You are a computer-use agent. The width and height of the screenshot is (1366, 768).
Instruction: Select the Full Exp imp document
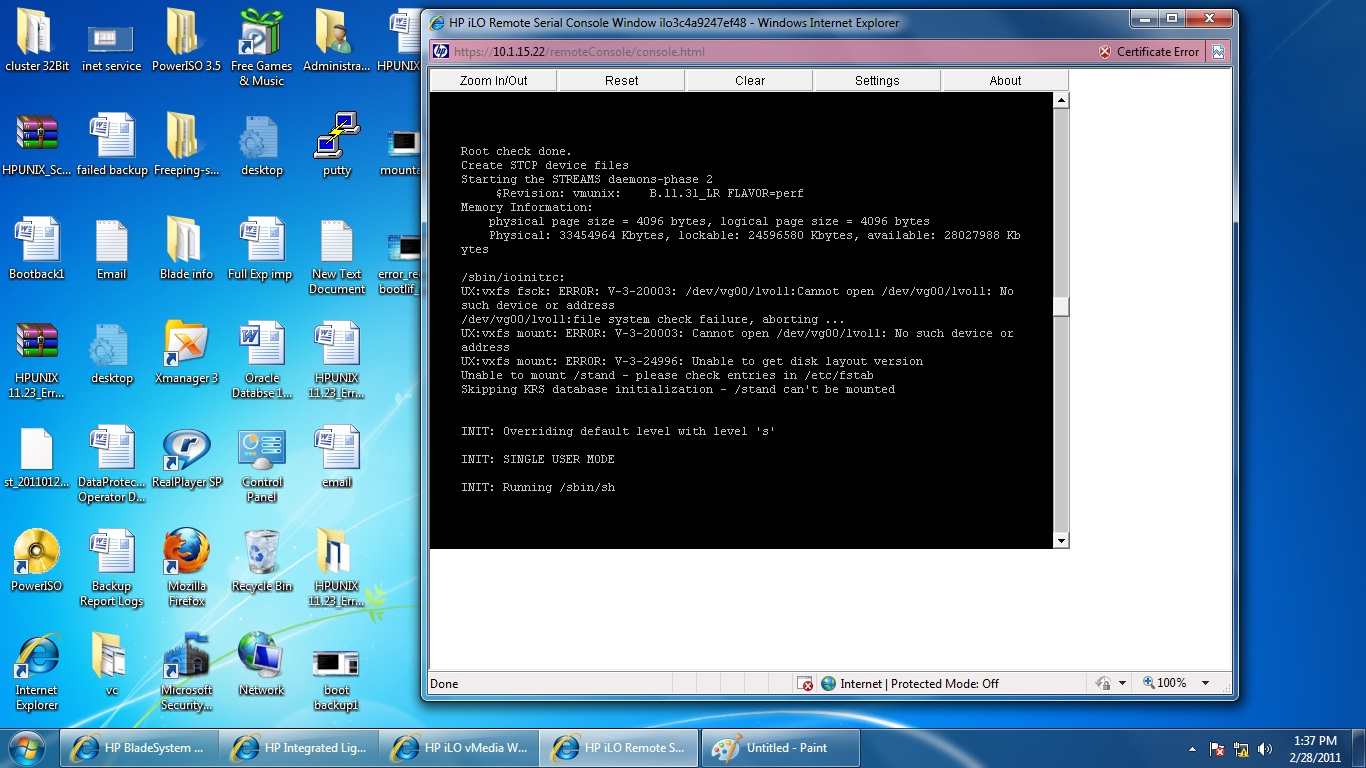tap(261, 250)
